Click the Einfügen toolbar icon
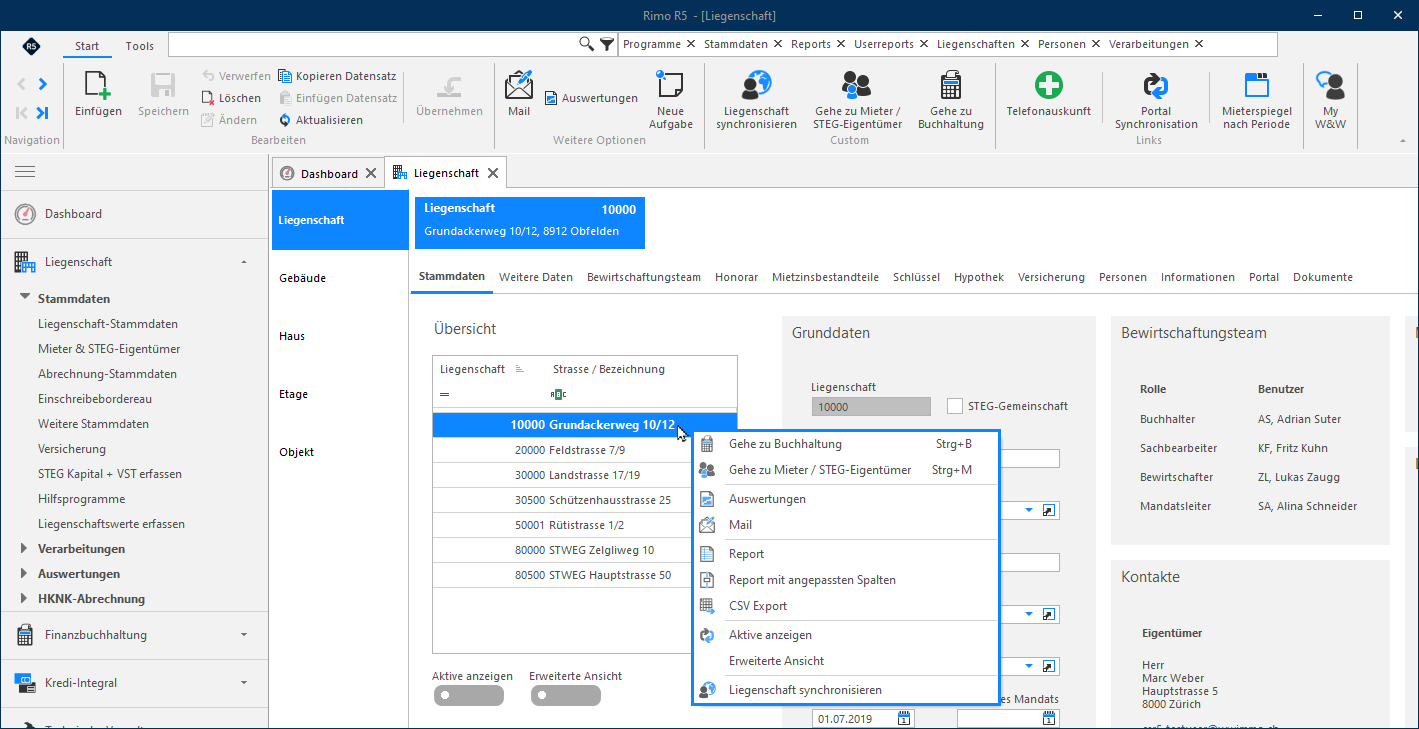 [x=98, y=87]
